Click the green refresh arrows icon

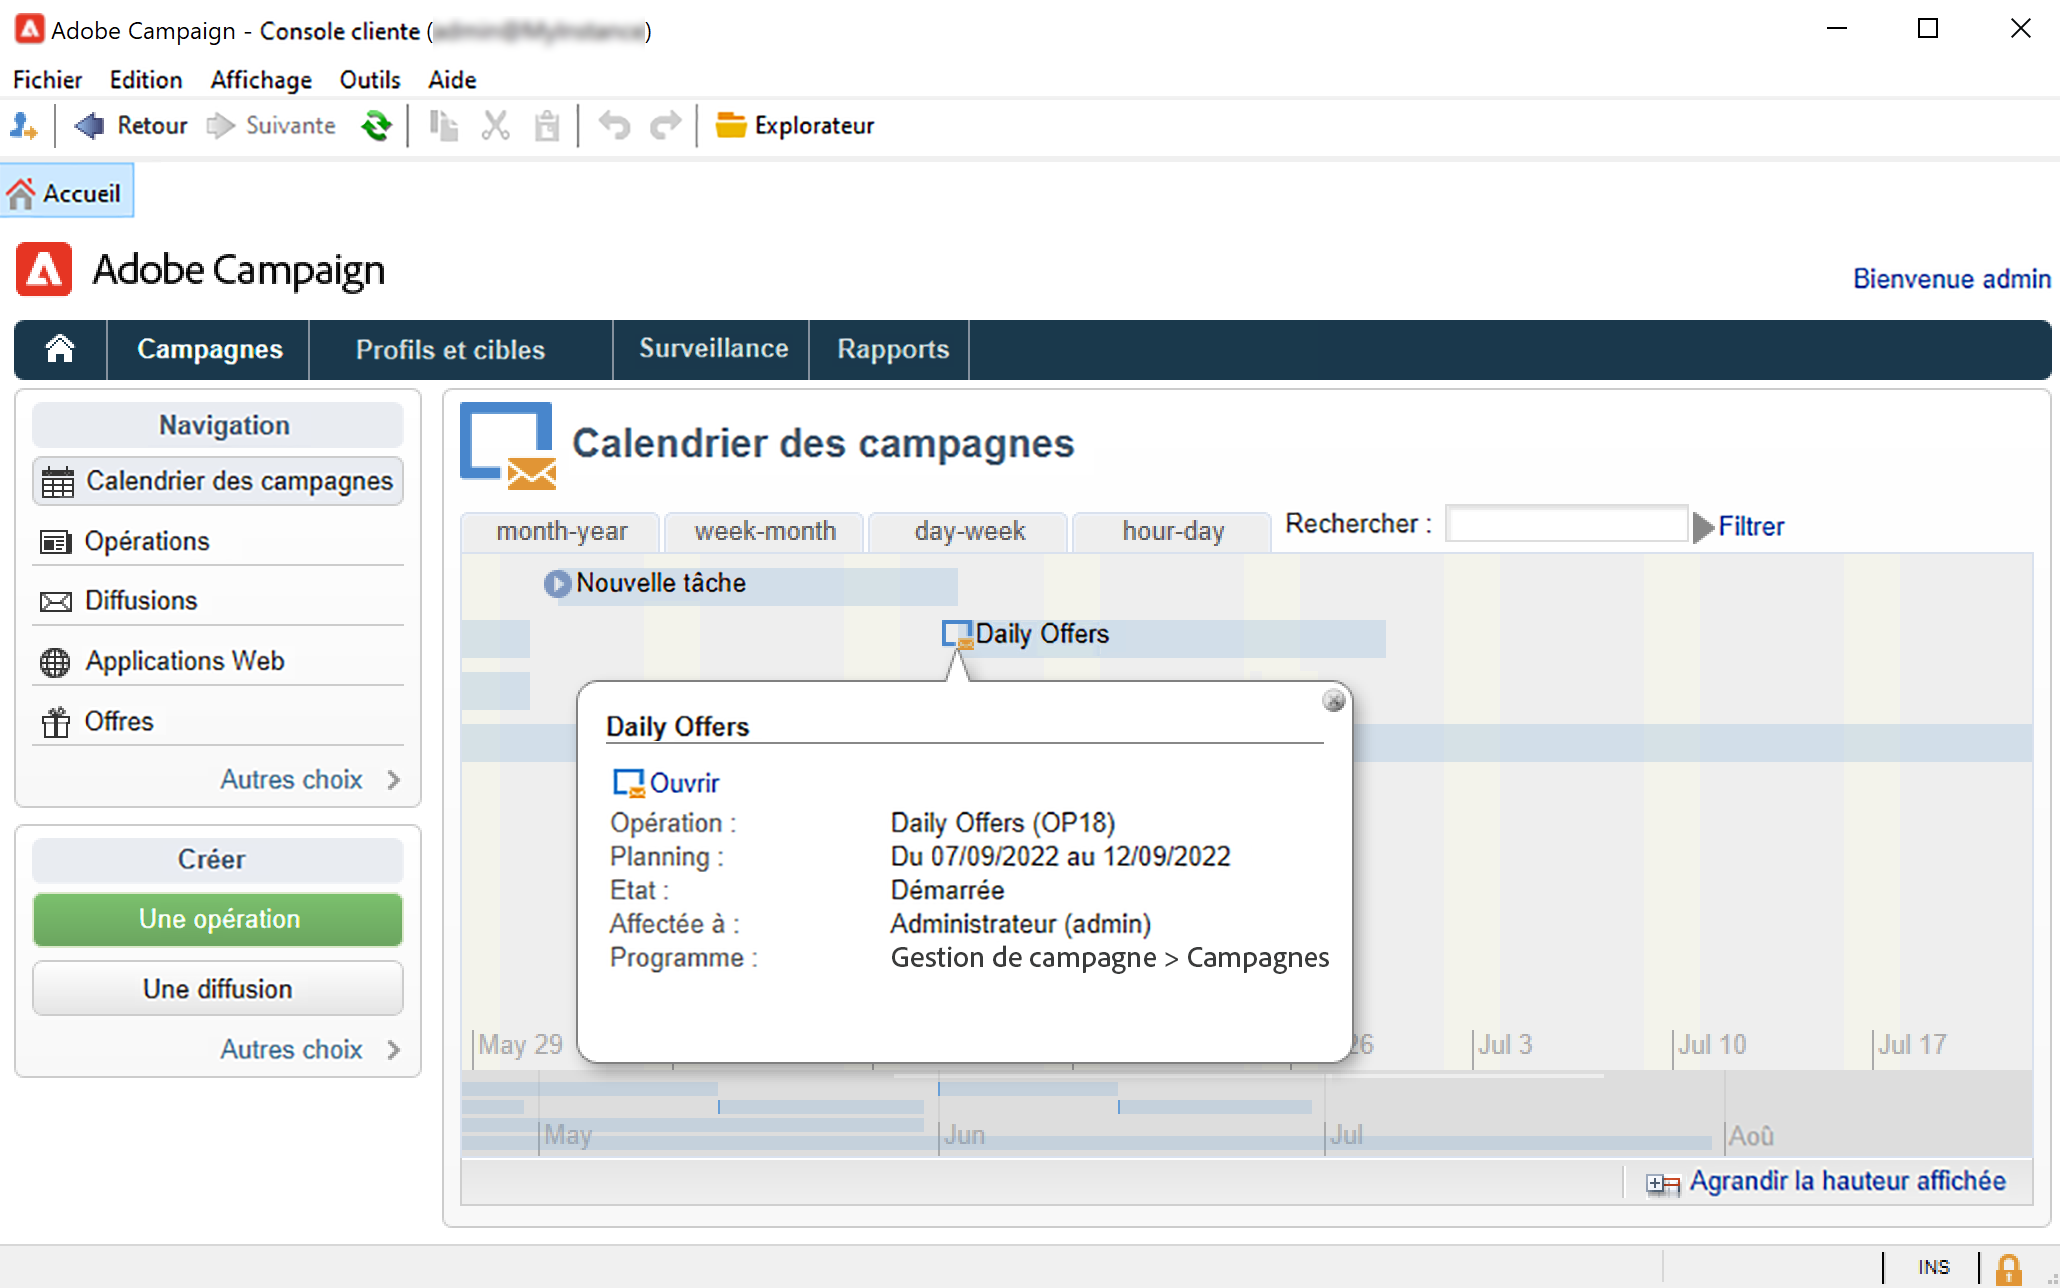pyautogui.click(x=376, y=126)
